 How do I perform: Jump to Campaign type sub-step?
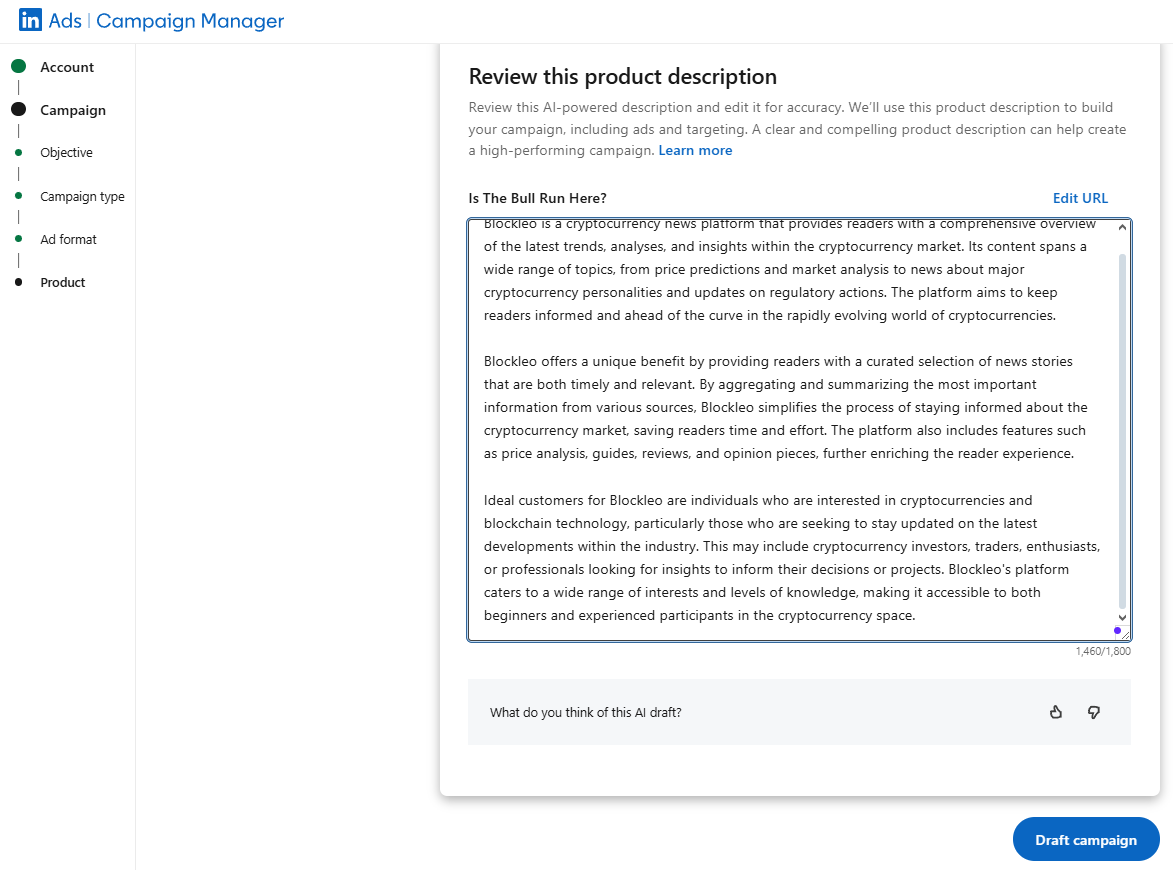[82, 196]
